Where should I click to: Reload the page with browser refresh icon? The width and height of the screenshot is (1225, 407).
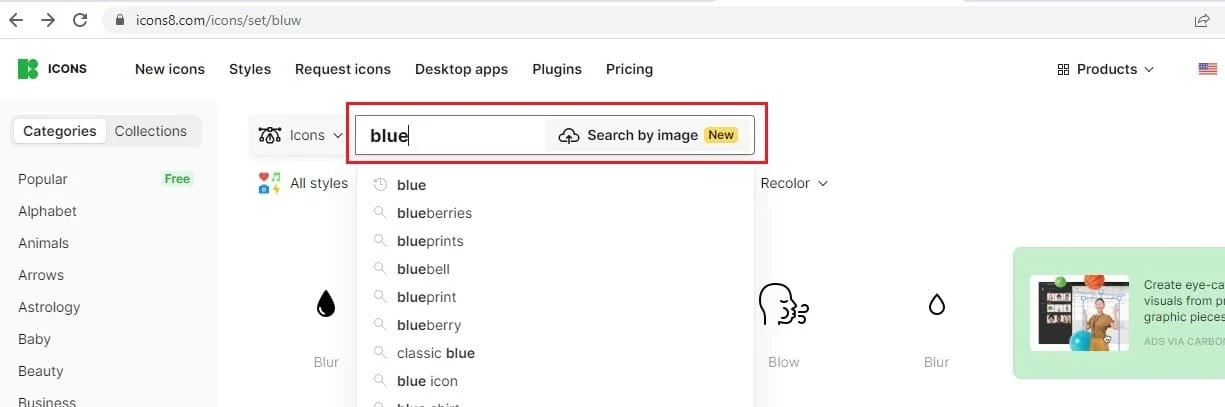point(80,20)
